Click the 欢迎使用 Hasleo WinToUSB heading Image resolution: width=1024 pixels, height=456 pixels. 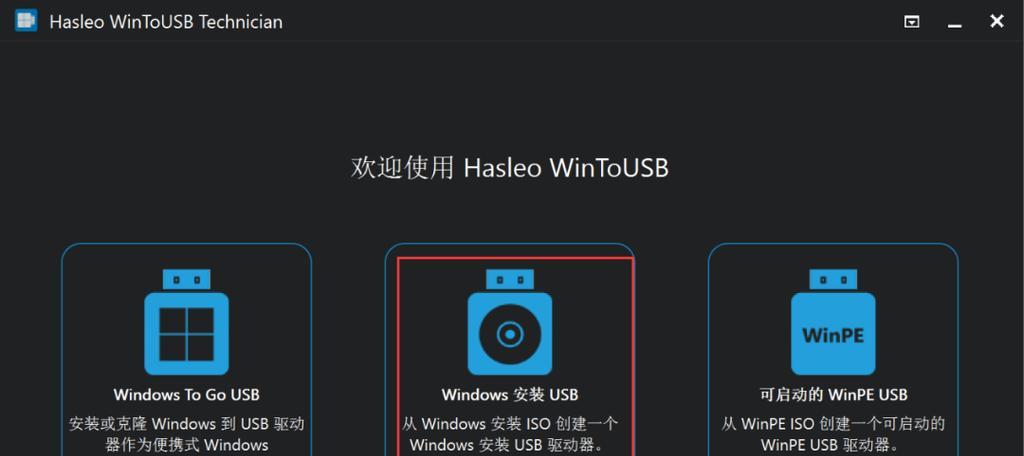coord(509,168)
